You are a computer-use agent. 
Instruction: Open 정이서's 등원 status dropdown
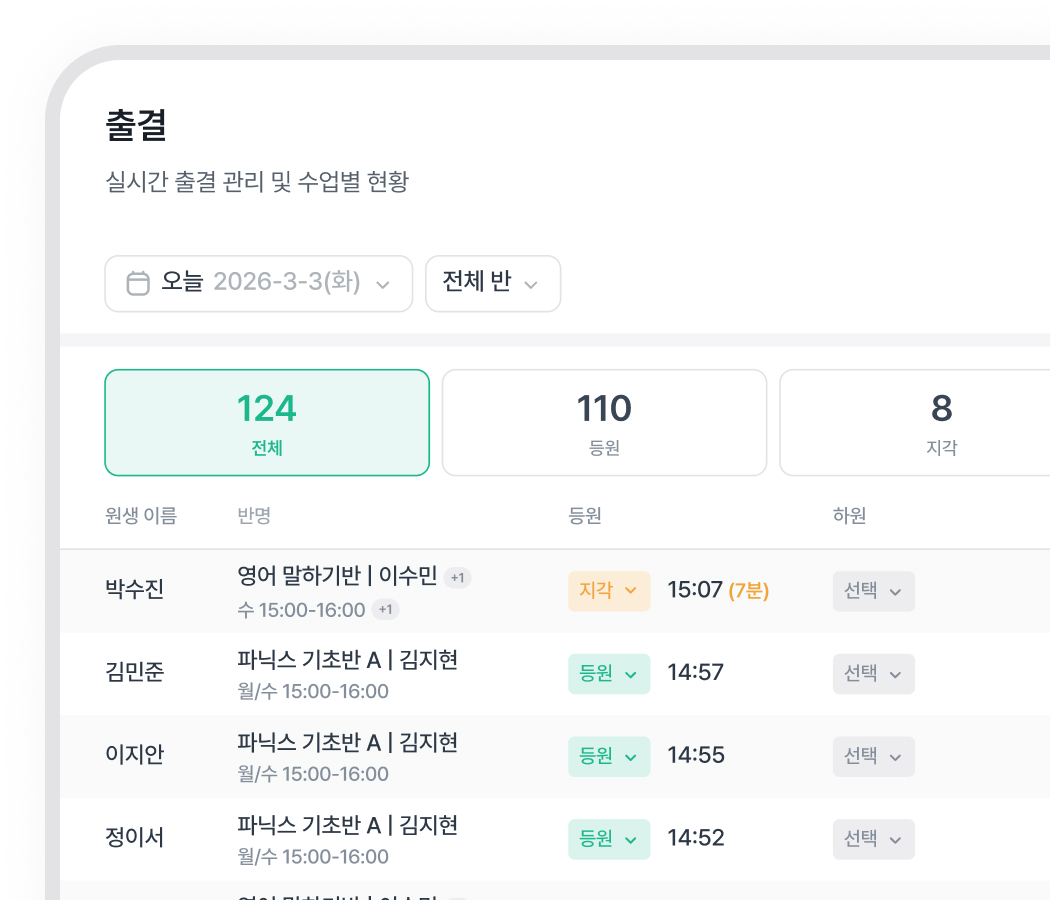point(608,840)
